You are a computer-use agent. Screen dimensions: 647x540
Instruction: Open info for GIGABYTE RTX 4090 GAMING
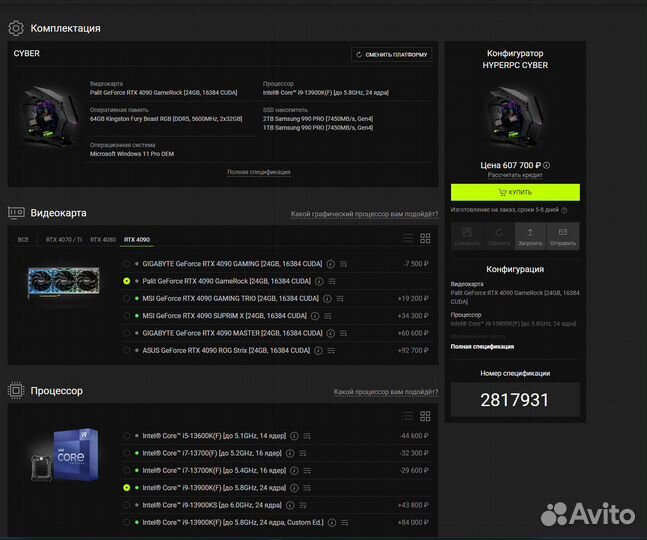point(331,264)
